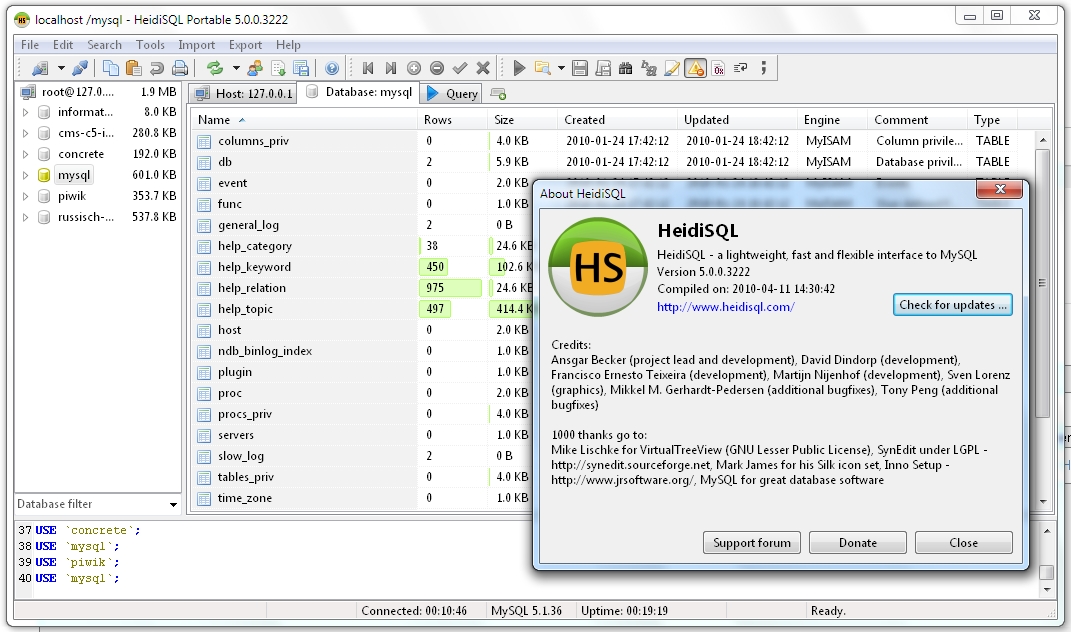Click the blue Help question icon
Image resolution: width=1071 pixels, height=632 pixels.
[x=332, y=68]
